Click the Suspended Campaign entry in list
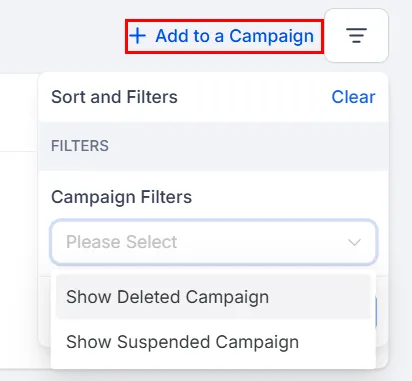The height and width of the screenshot is (381, 412). click(x=214, y=342)
